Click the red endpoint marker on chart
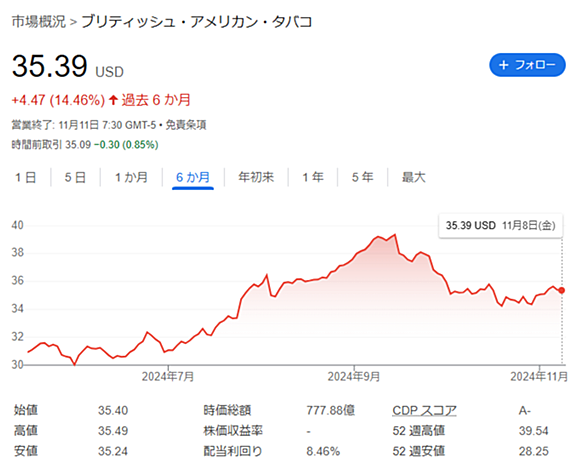Viewport: 586px width, 466px height. click(x=561, y=290)
